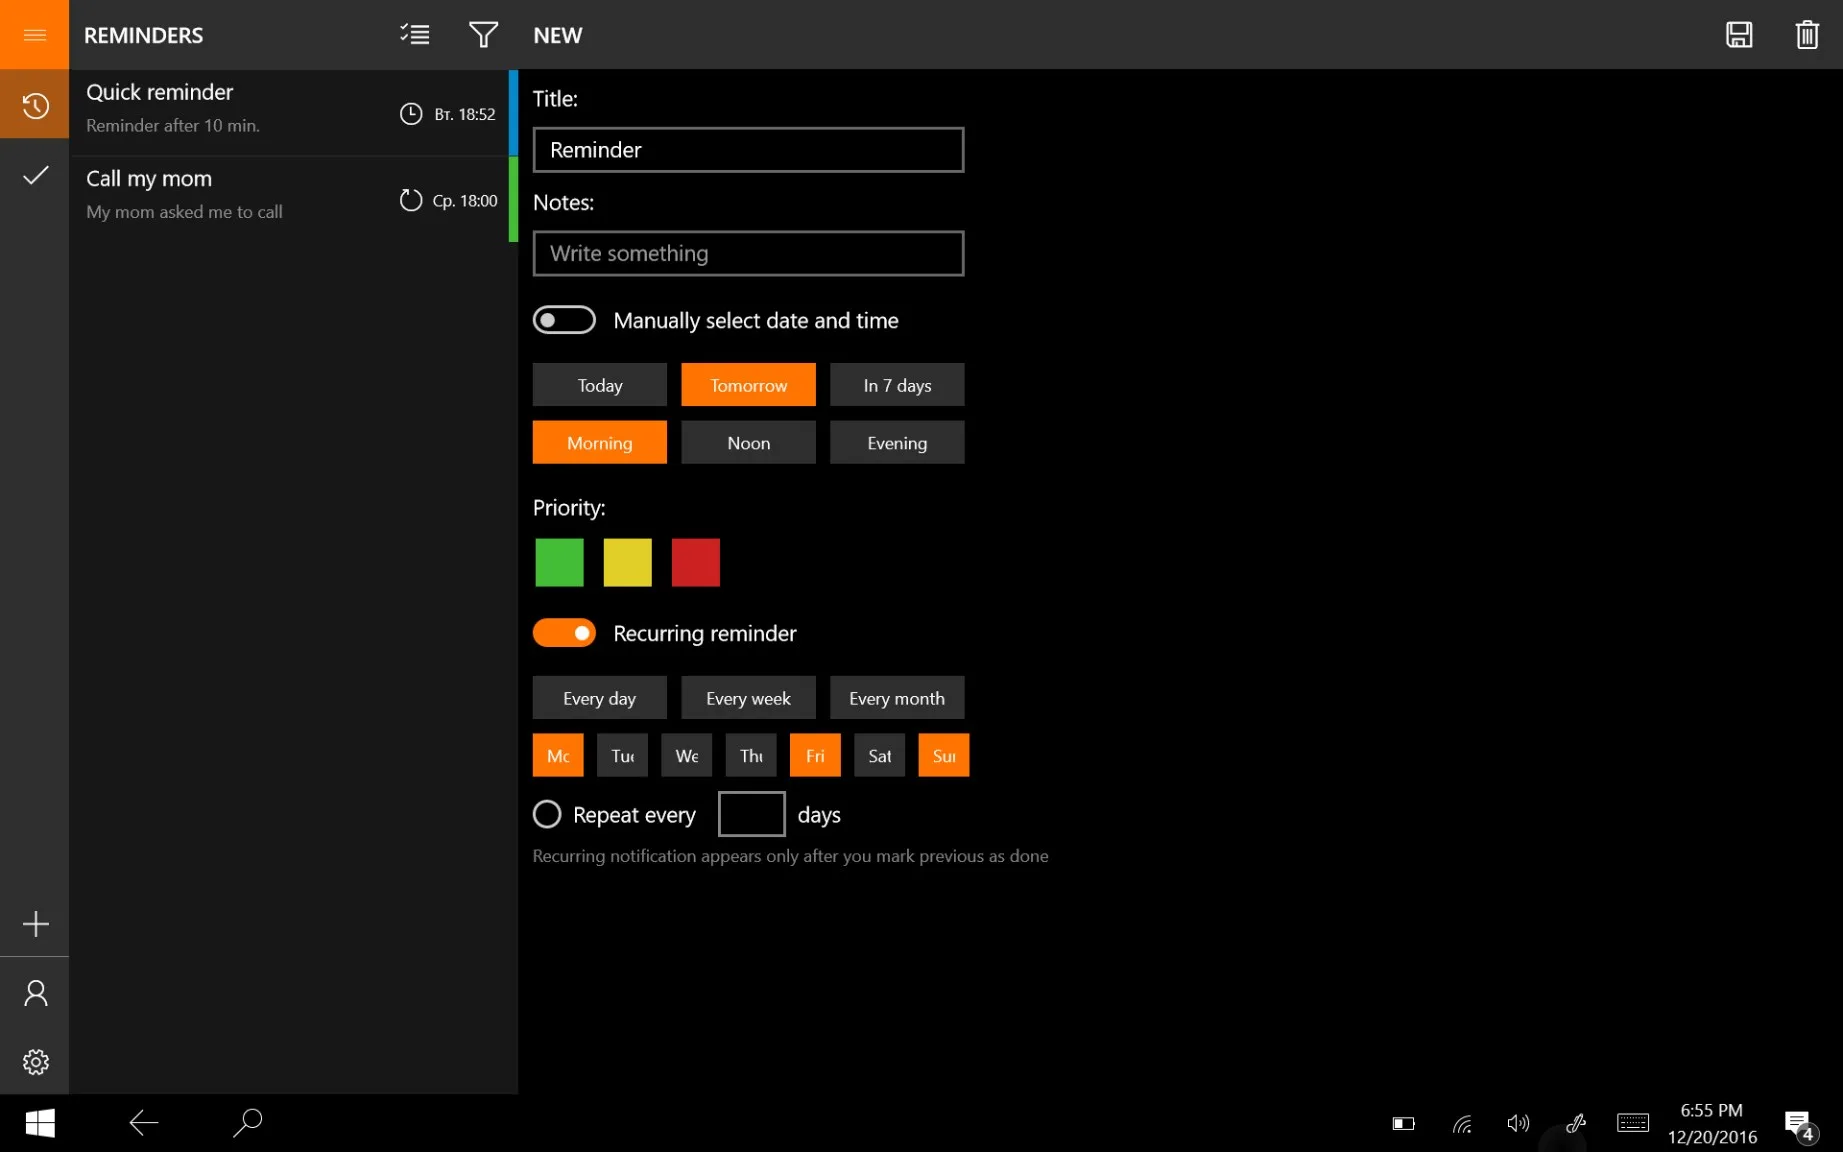
Task: Check battery status tray icon
Action: pos(1404,1124)
